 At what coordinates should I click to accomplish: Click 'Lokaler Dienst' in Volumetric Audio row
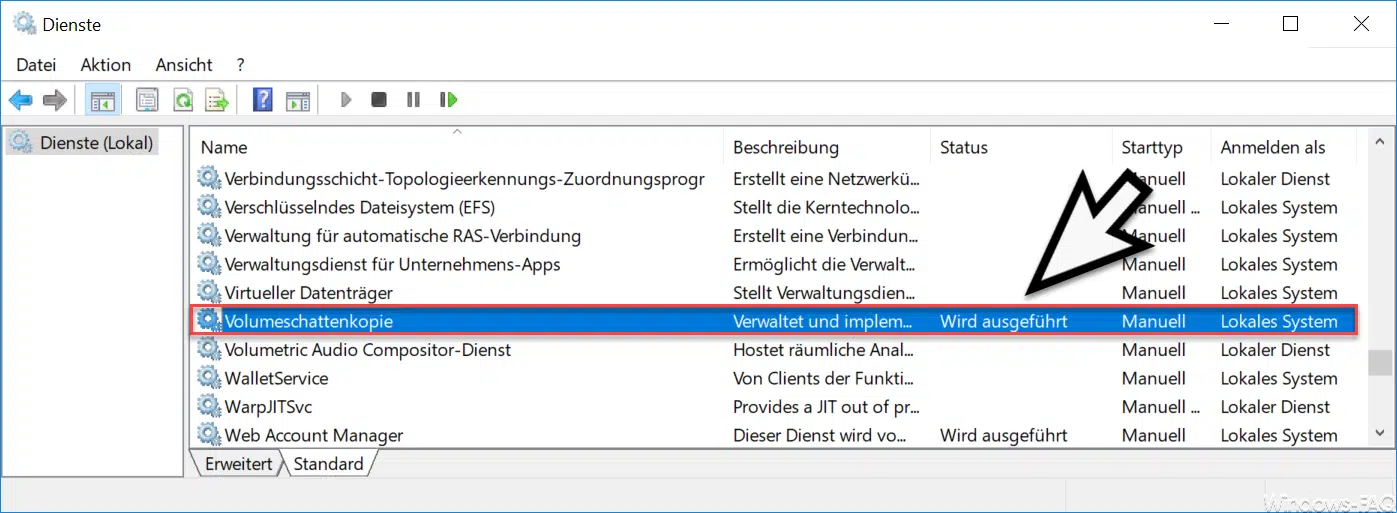1275,350
